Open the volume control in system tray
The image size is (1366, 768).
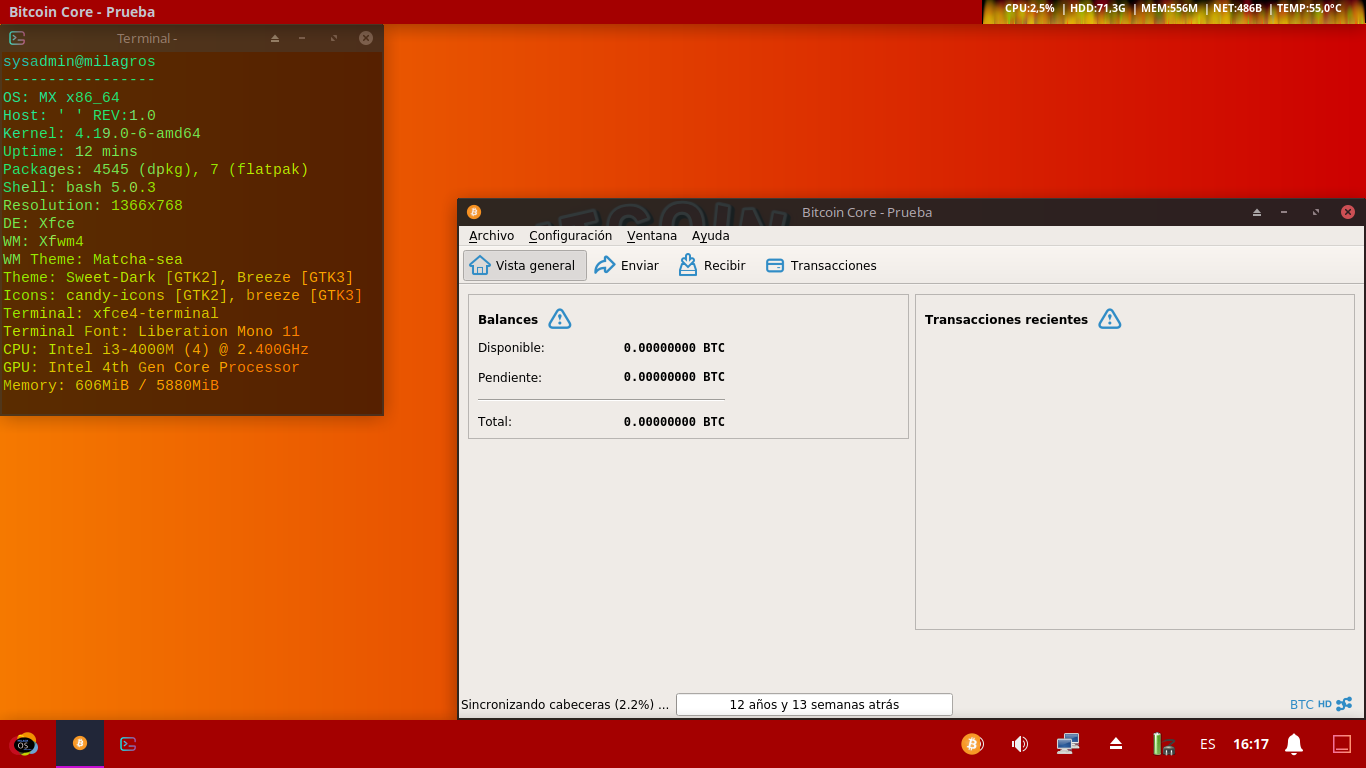pos(1020,744)
